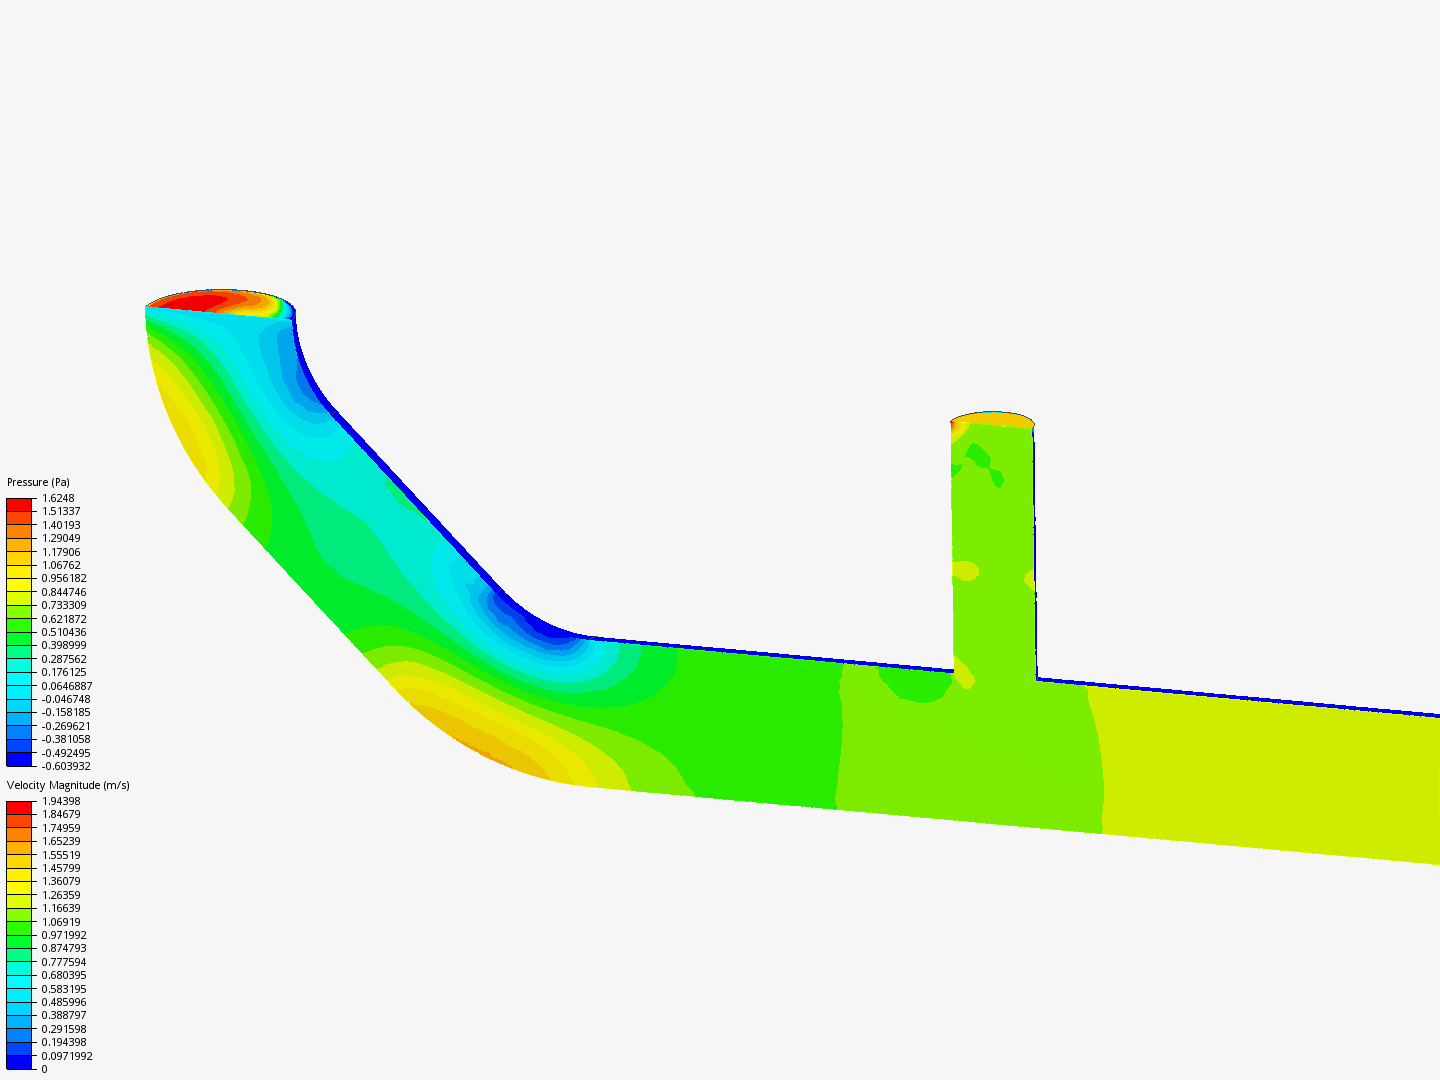
Task: Click the velocity value 1.45799
Action: [61, 868]
